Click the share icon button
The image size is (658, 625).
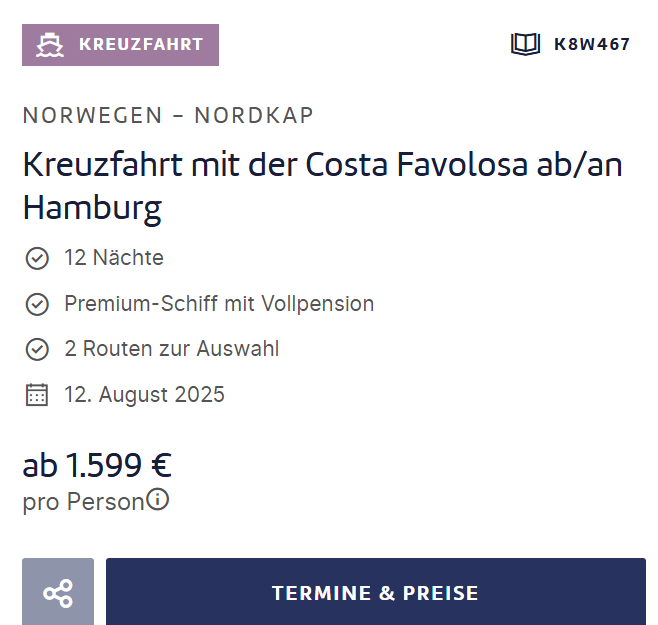point(58,592)
